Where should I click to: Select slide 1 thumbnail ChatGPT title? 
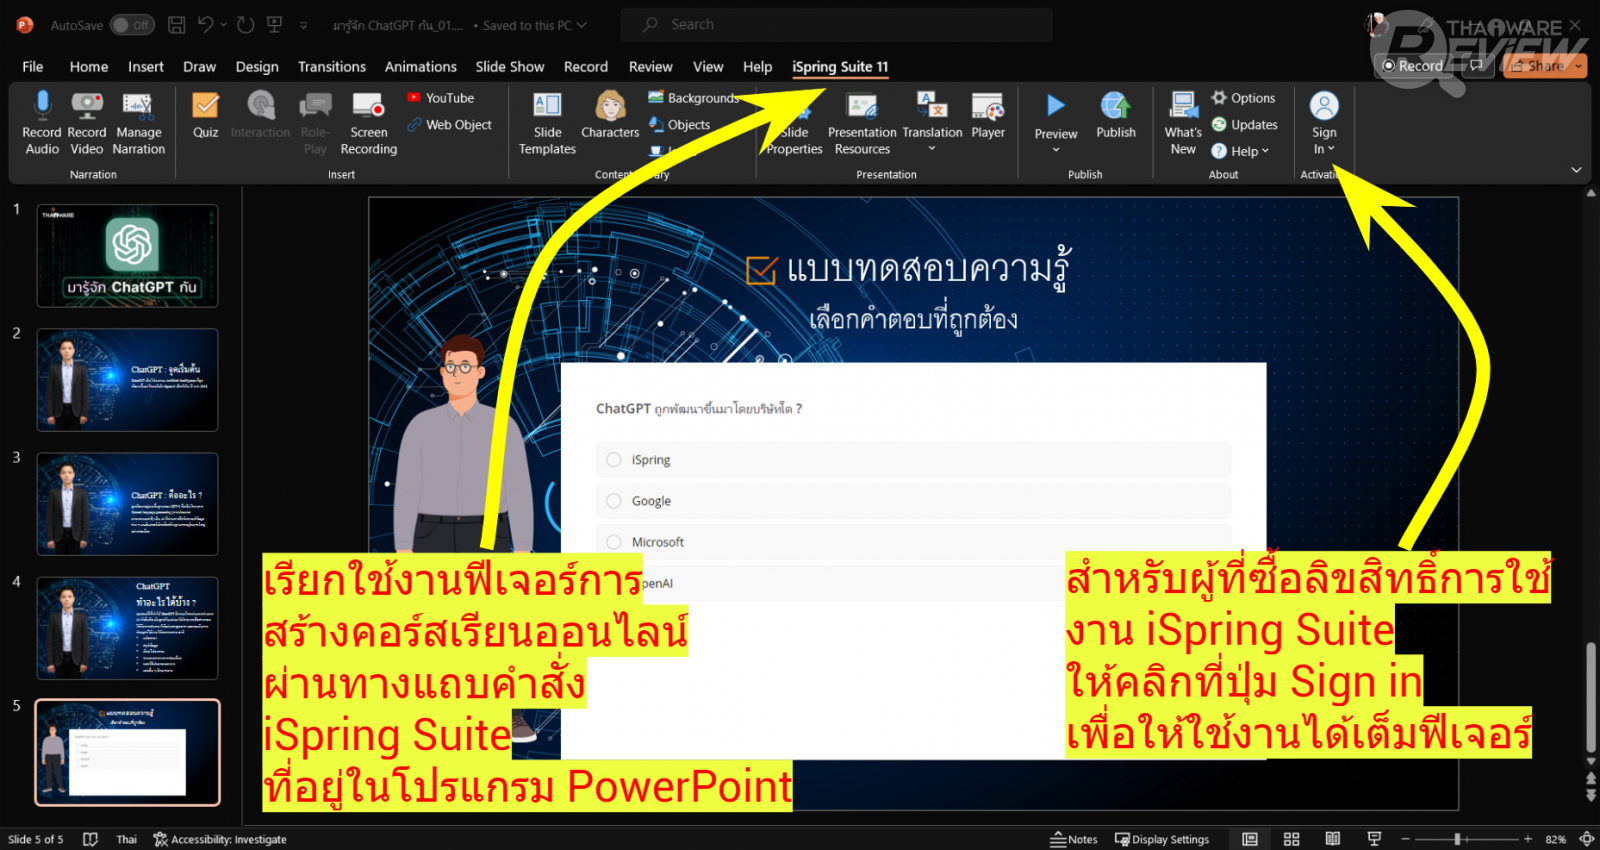127,255
